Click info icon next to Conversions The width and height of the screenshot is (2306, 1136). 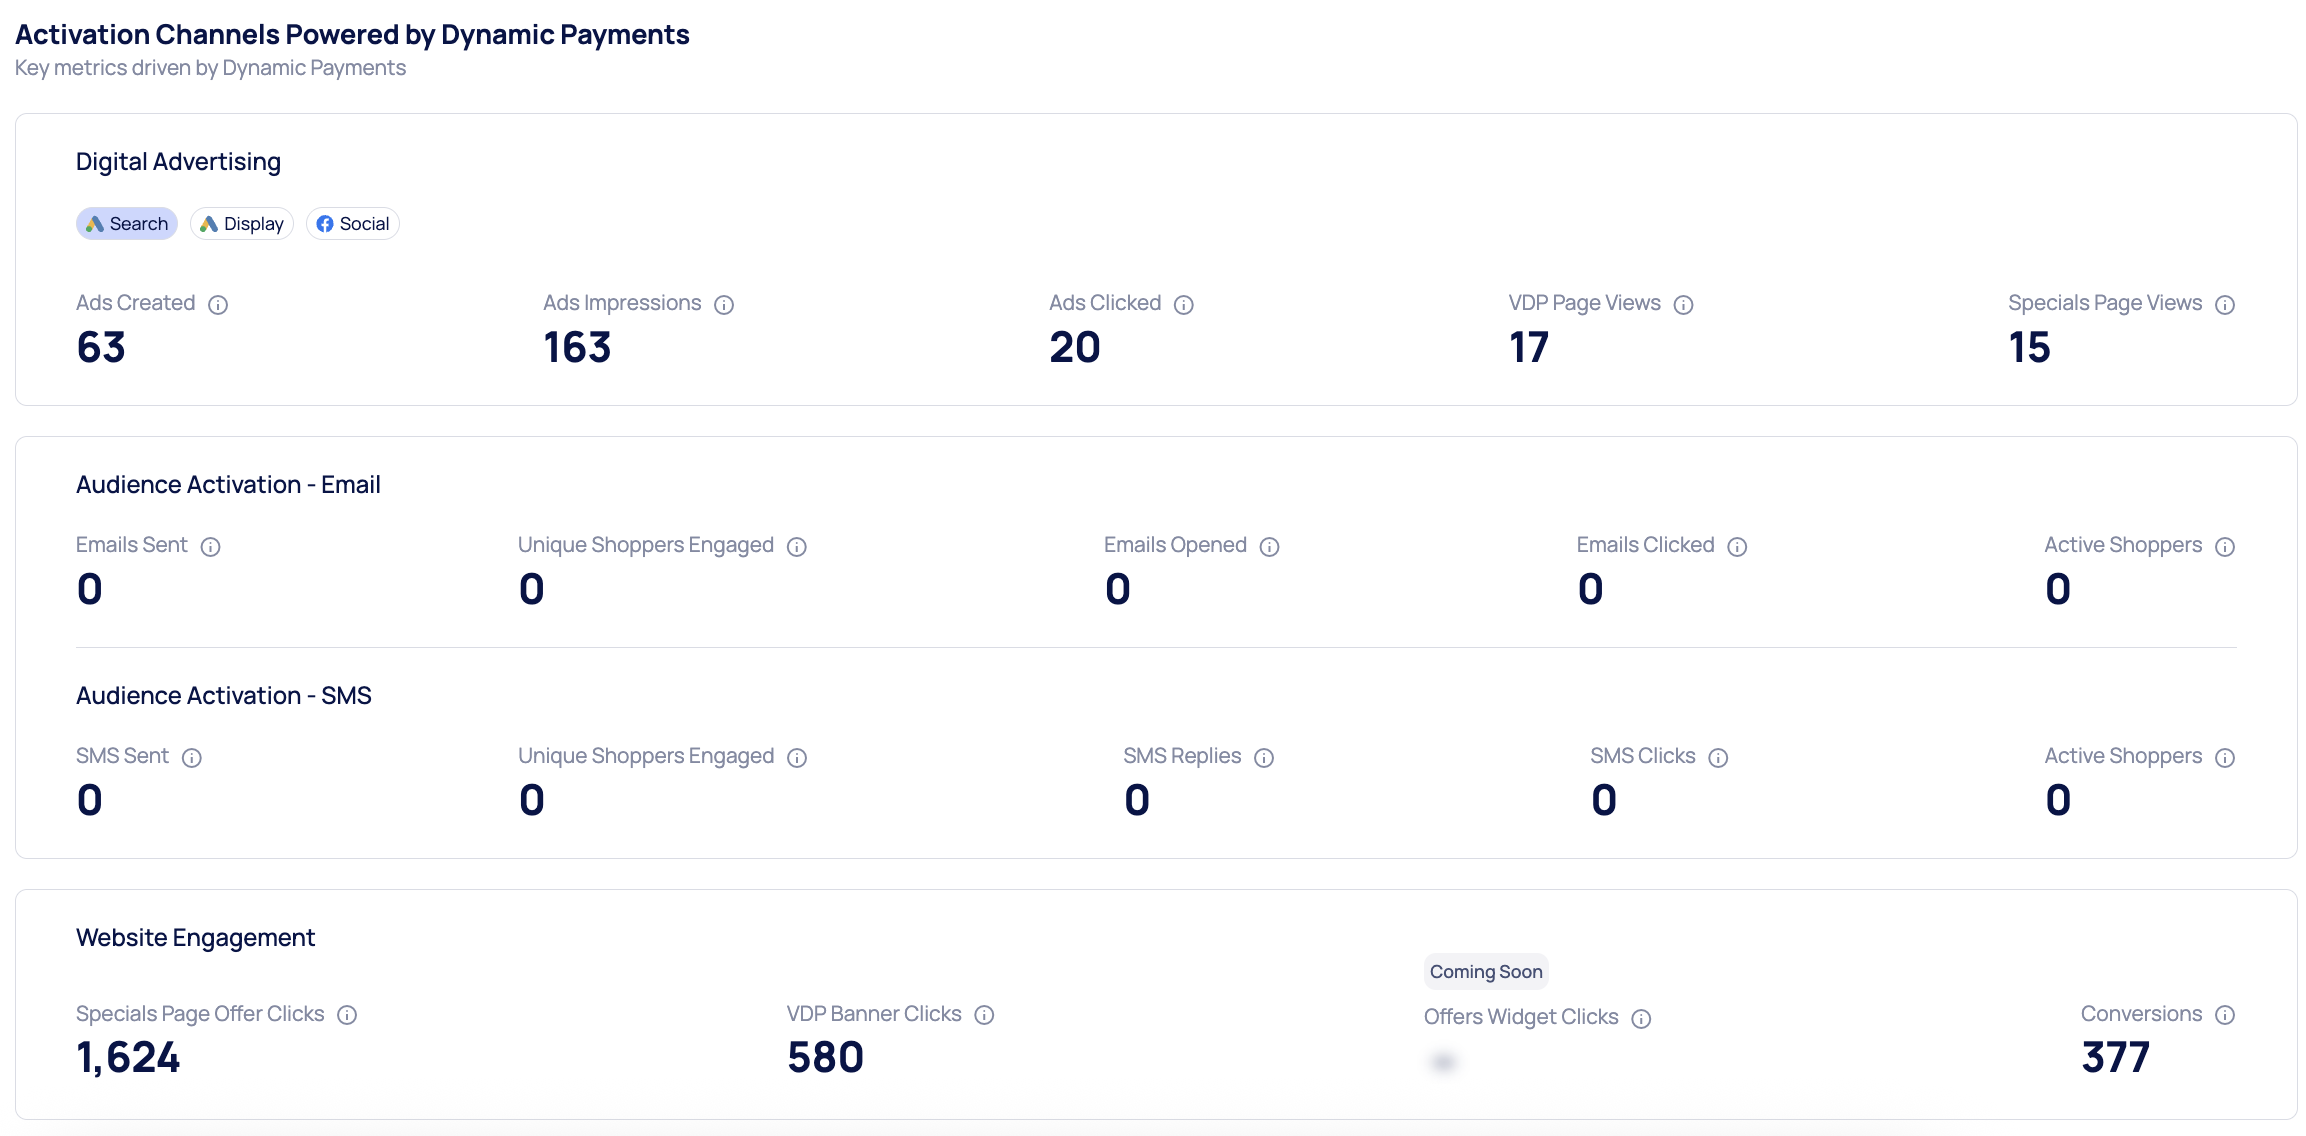(x=2225, y=1015)
